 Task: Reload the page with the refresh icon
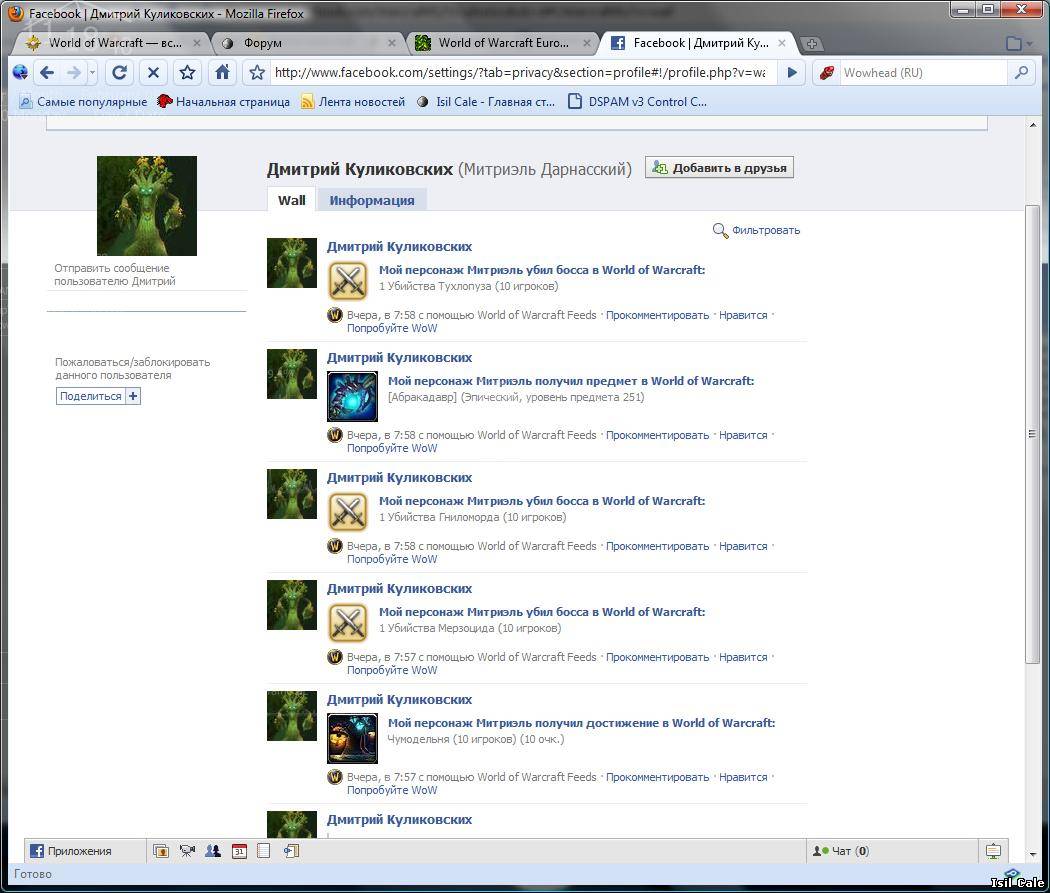click(x=119, y=72)
